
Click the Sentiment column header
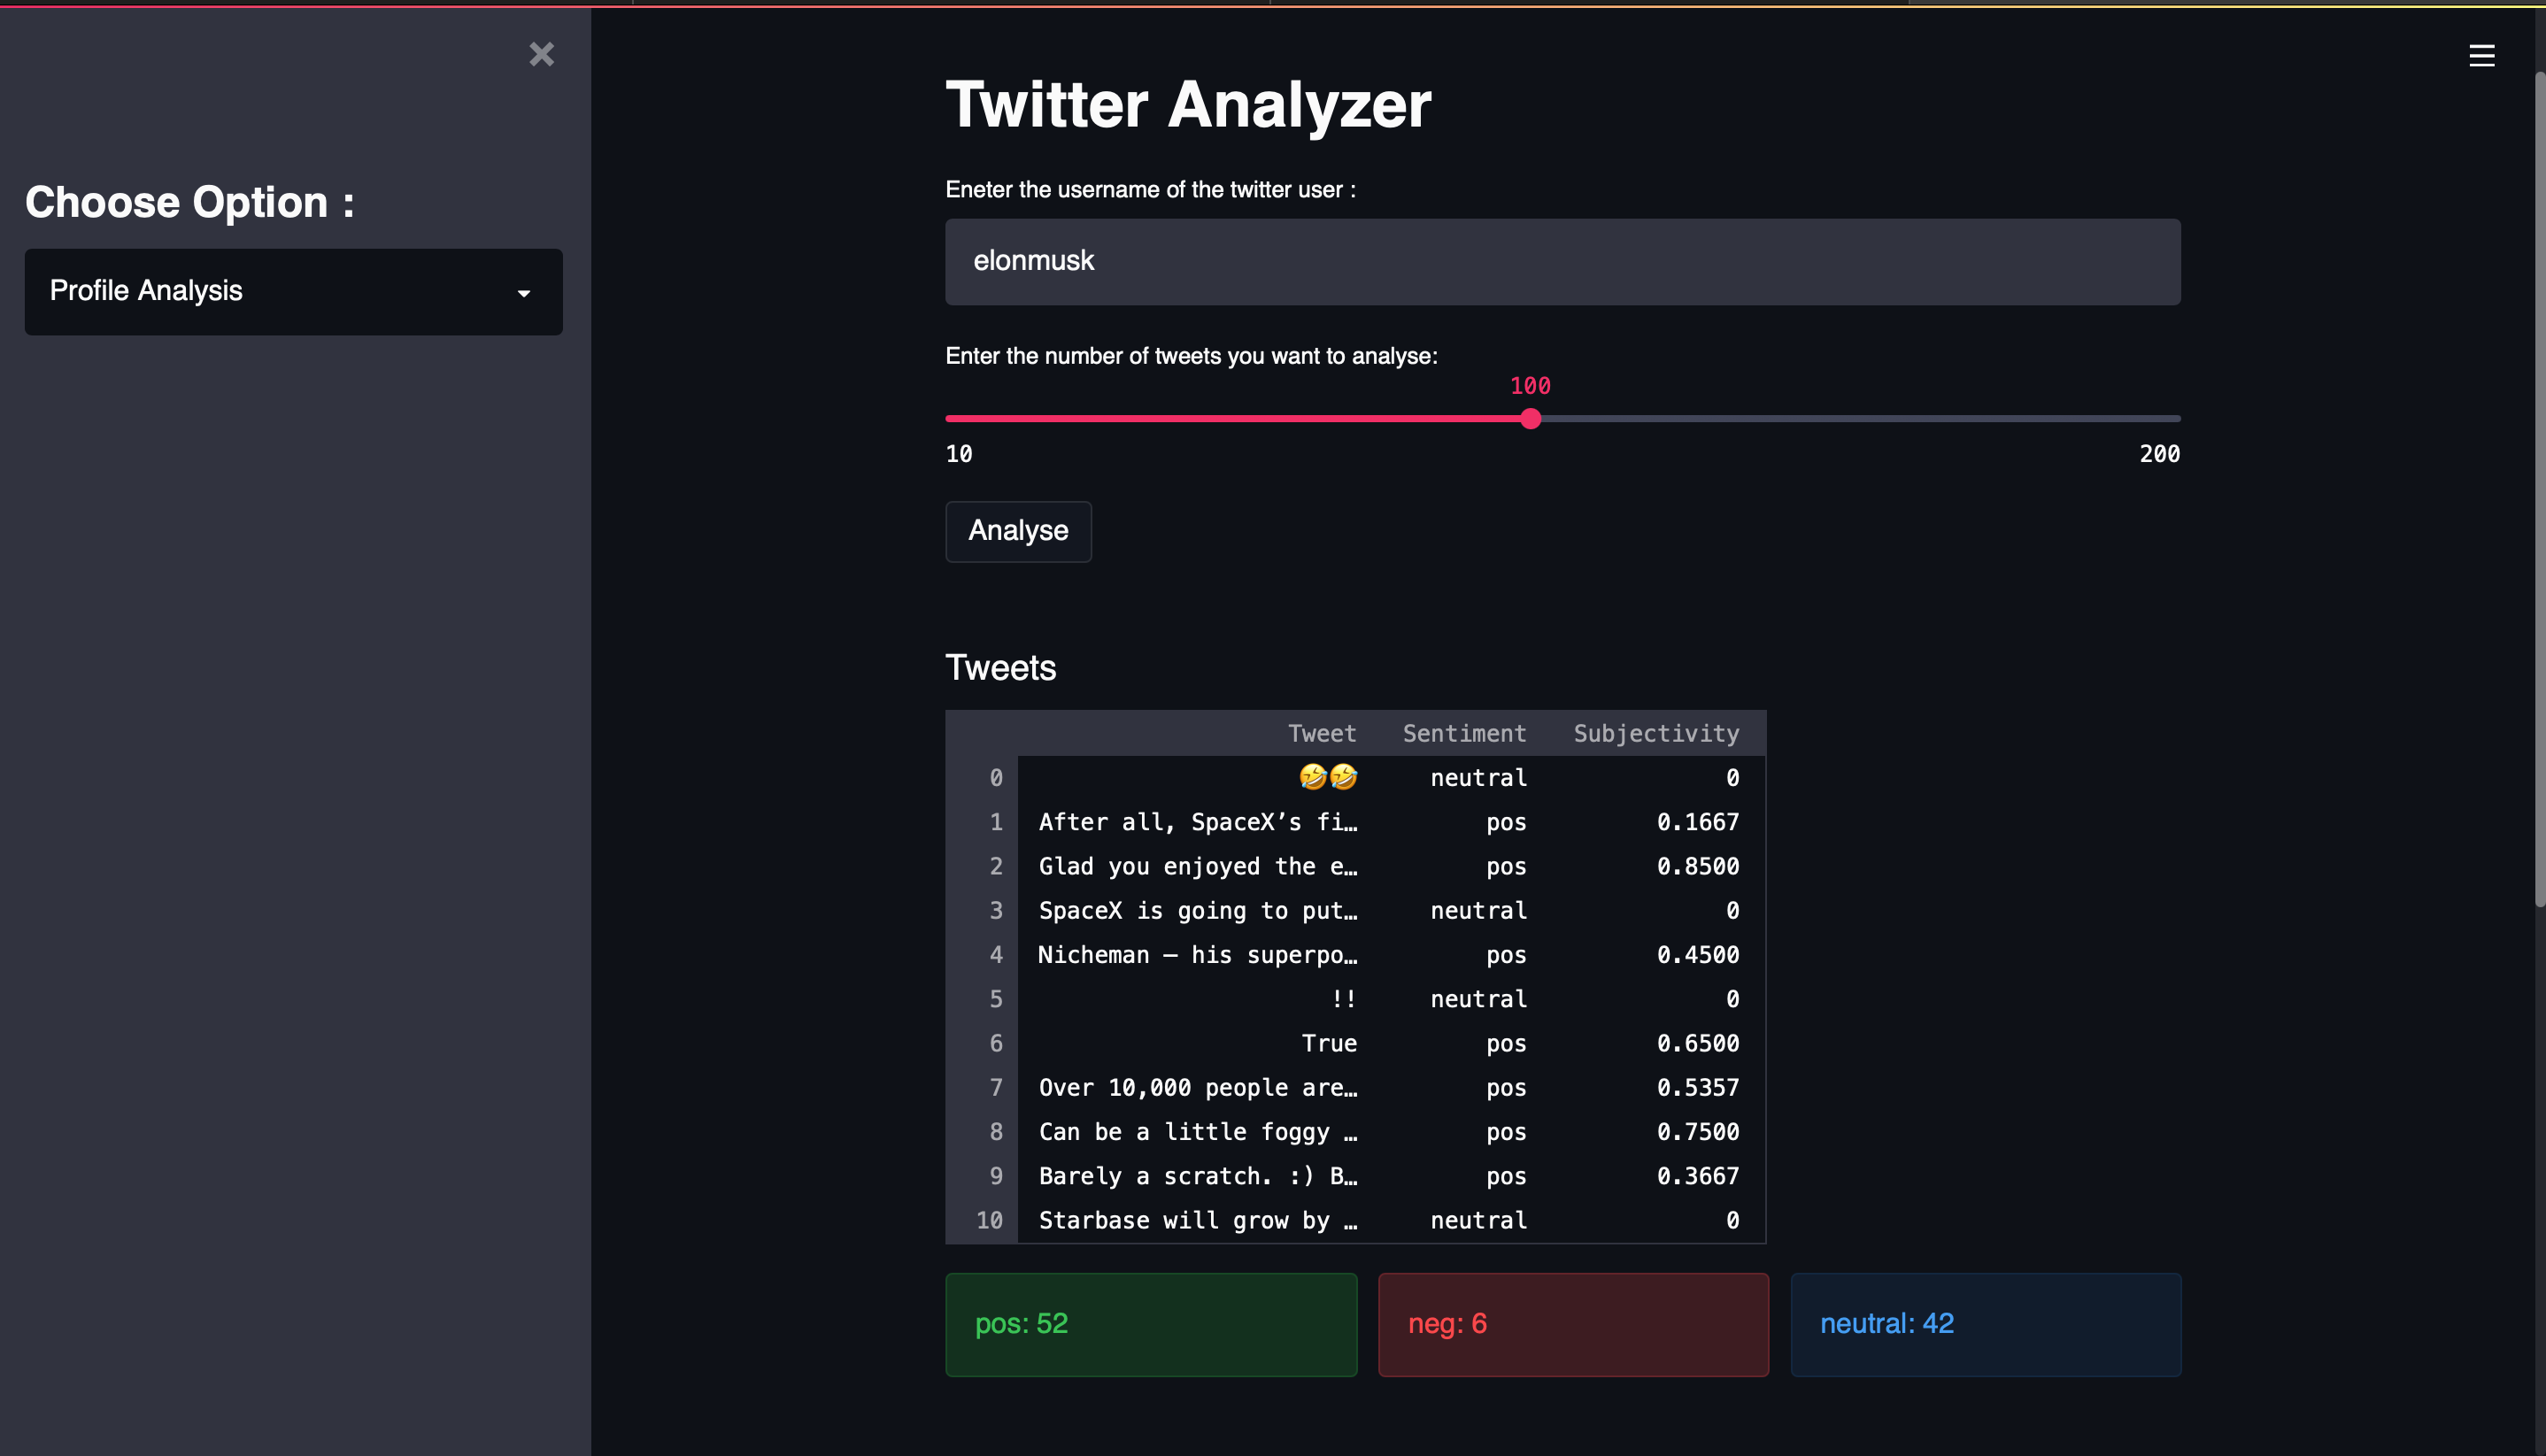point(1464,733)
